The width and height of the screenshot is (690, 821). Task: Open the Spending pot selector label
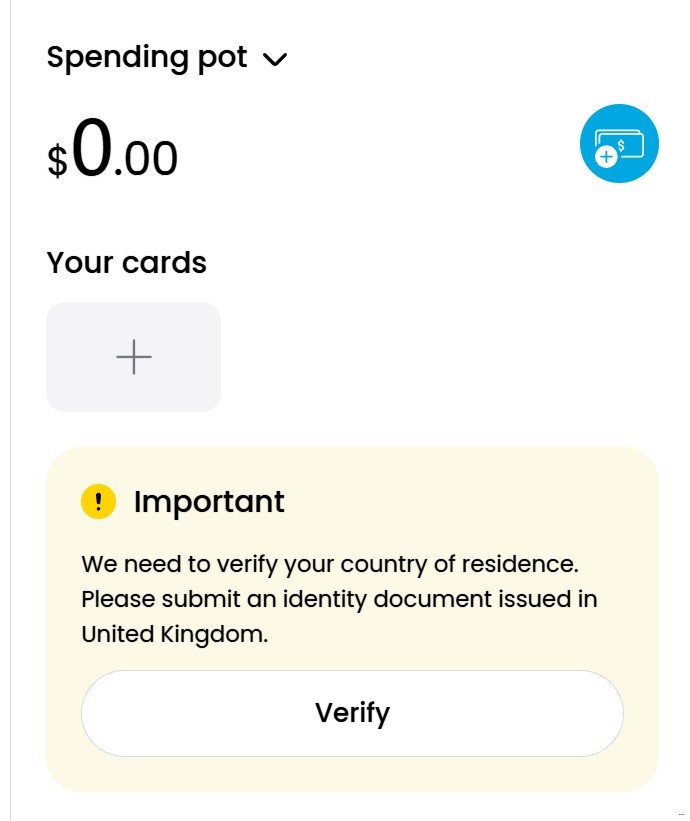coord(147,58)
